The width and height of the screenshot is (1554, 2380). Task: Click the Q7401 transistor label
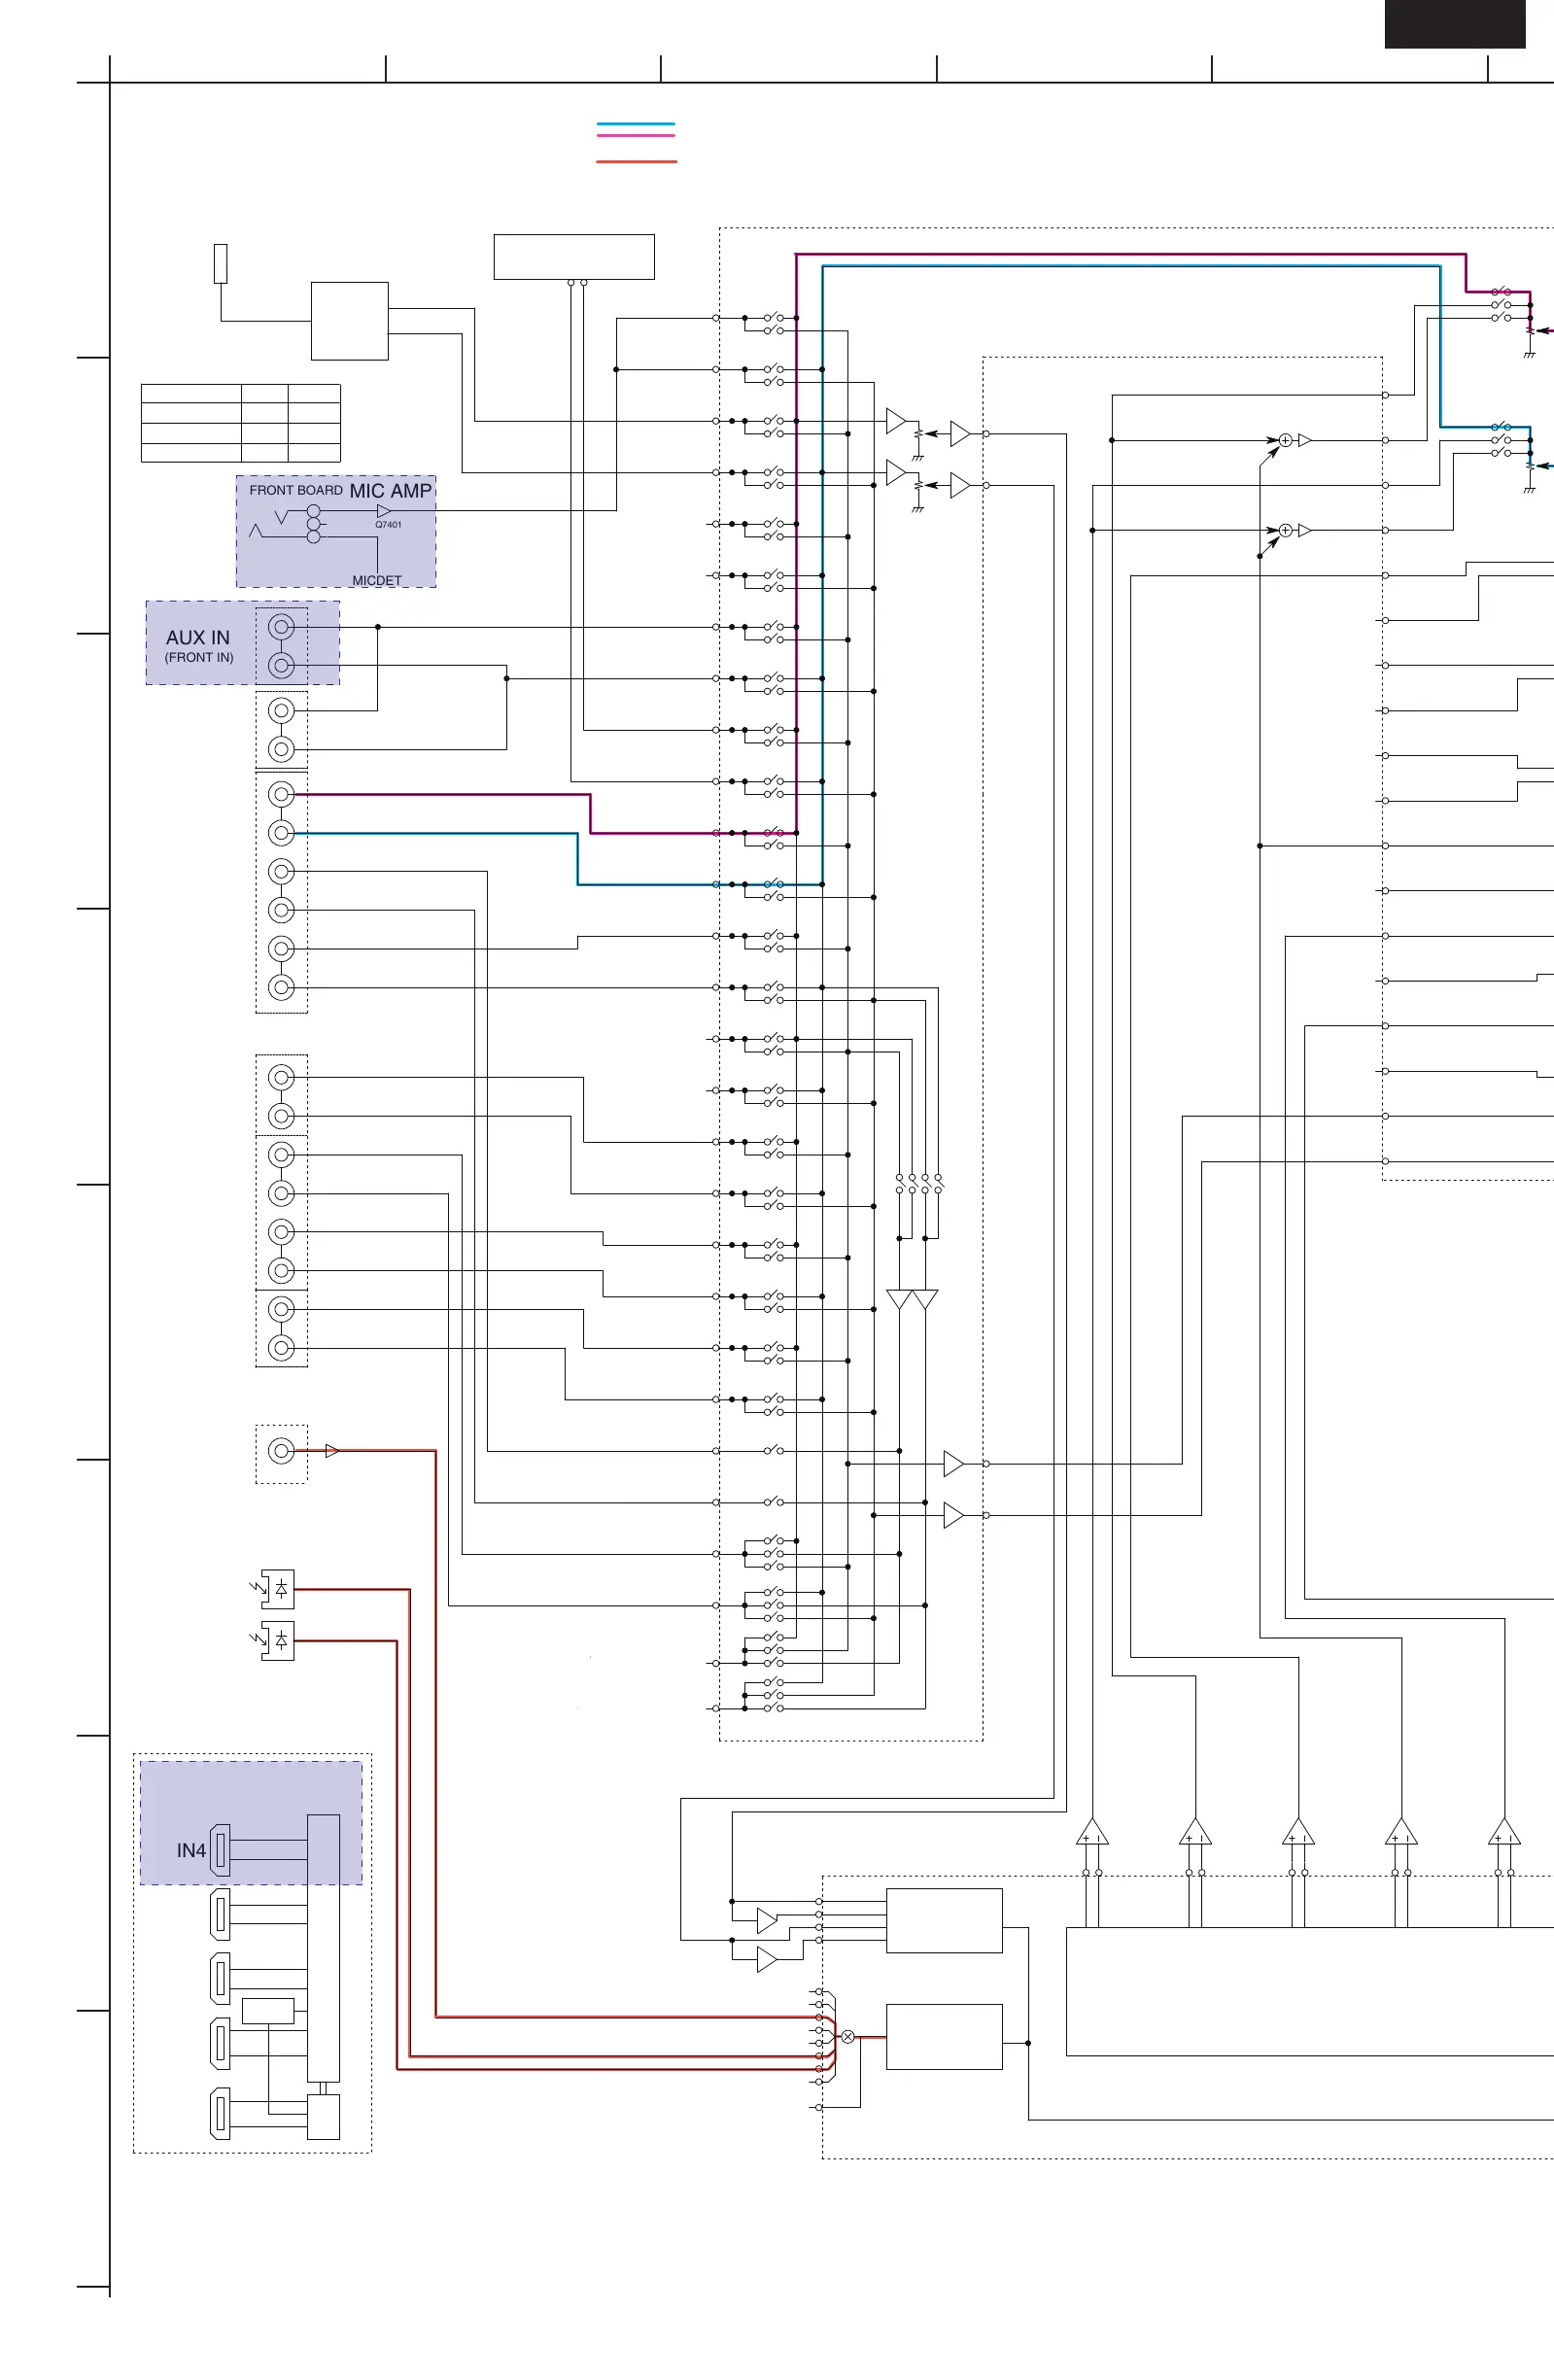(388, 524)
